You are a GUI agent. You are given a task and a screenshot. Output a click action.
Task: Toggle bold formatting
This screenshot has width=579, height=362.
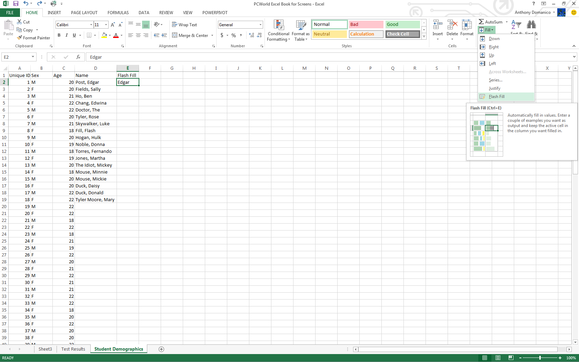[59, 35]
